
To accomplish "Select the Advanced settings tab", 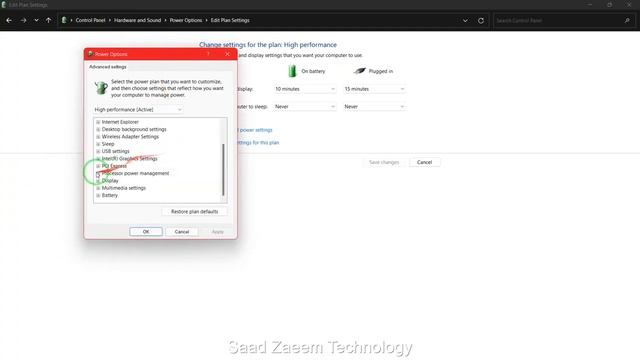I will (x=108, y=67).
